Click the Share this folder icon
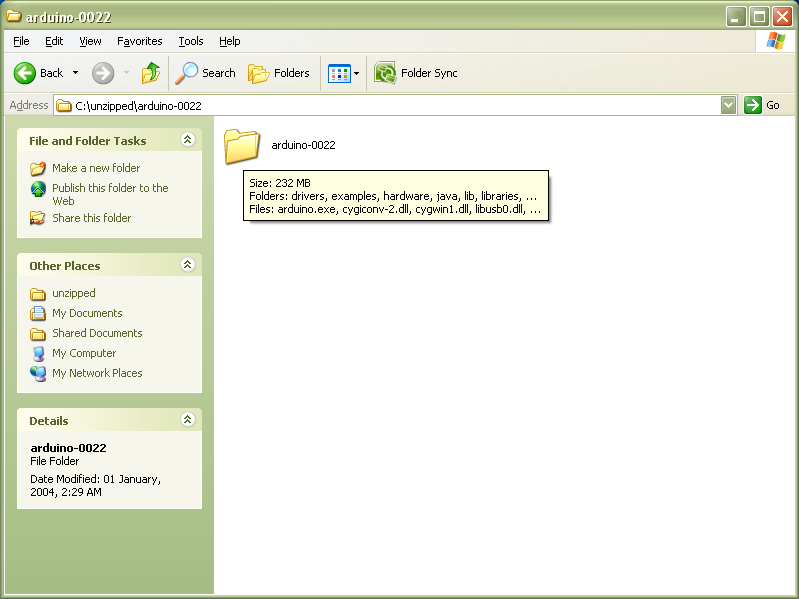799x599 pixels. point(38,218)
